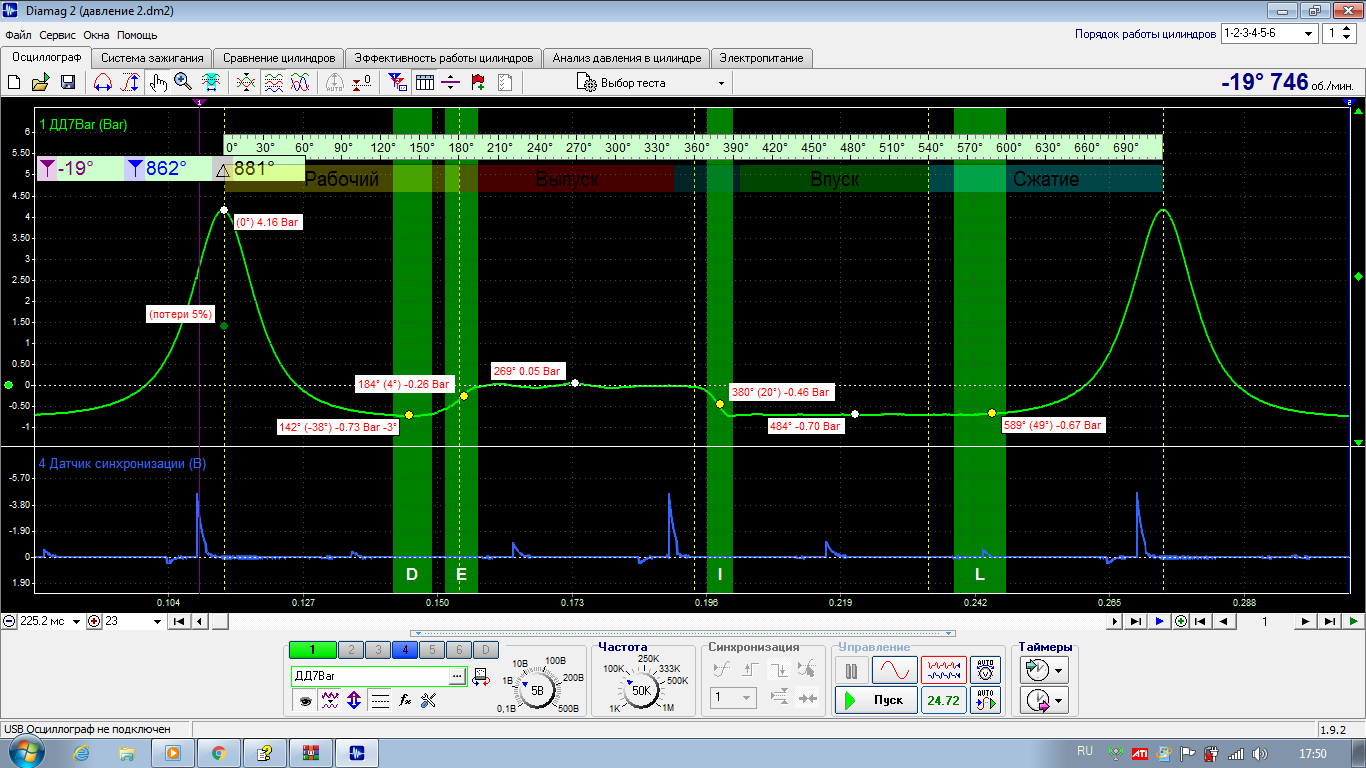Toggle channel 2 button

(350, 649)
